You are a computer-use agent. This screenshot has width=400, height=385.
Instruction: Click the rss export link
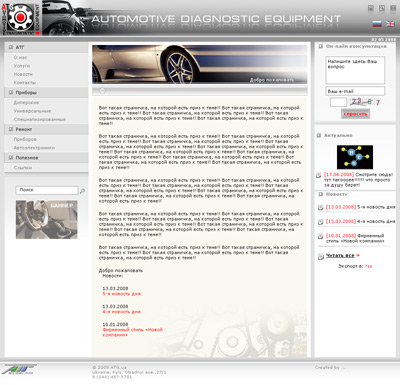point(368,266)
